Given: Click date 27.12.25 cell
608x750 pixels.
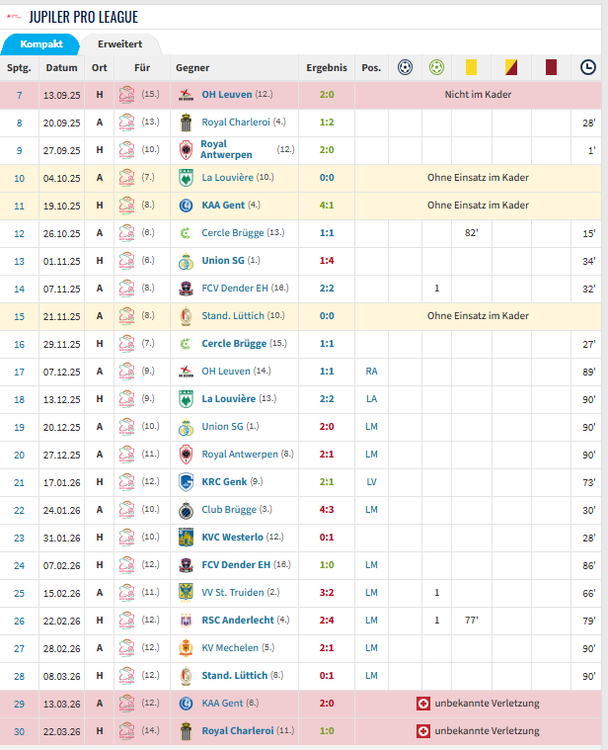Looking at the screenshot, I should click(x=62, y=455).
